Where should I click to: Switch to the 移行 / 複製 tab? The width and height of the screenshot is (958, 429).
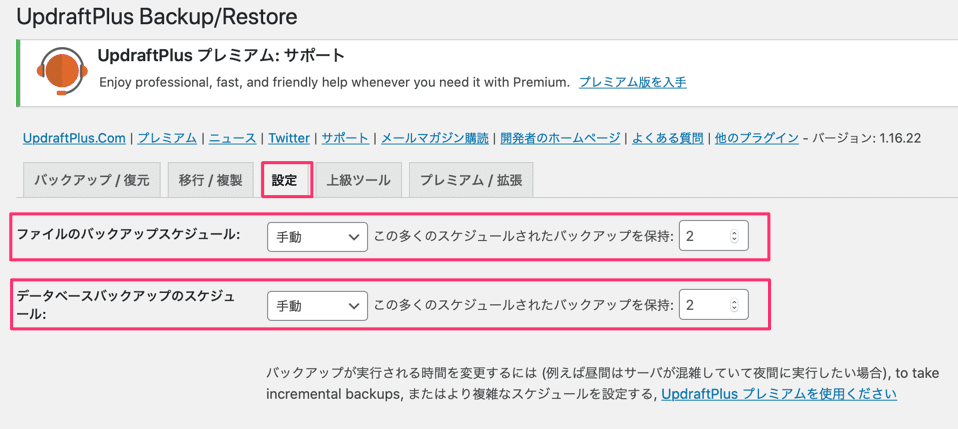(x=210, y=181)
